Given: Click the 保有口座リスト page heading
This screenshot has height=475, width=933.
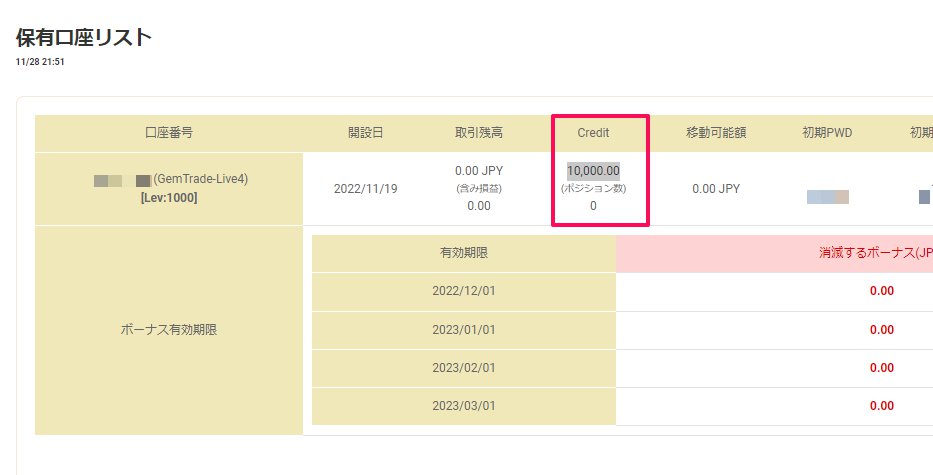Looking at the screenshot, I should tap(84, 38).
